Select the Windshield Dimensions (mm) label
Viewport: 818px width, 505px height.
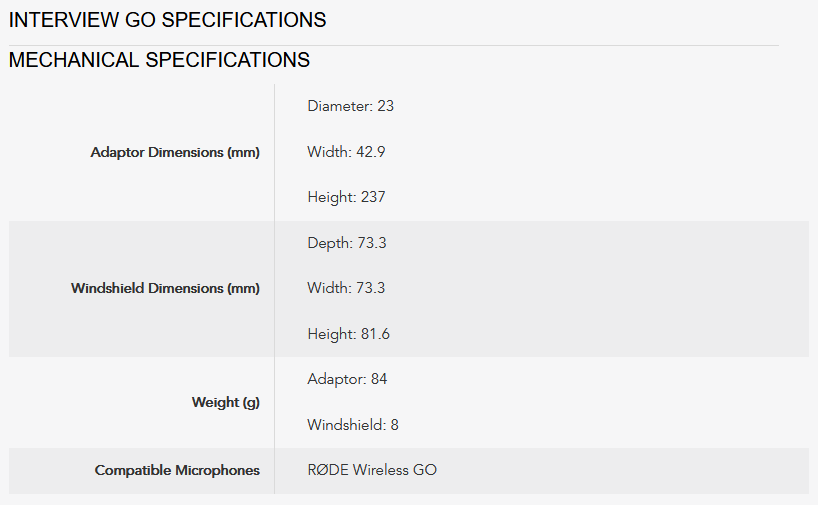165,288
